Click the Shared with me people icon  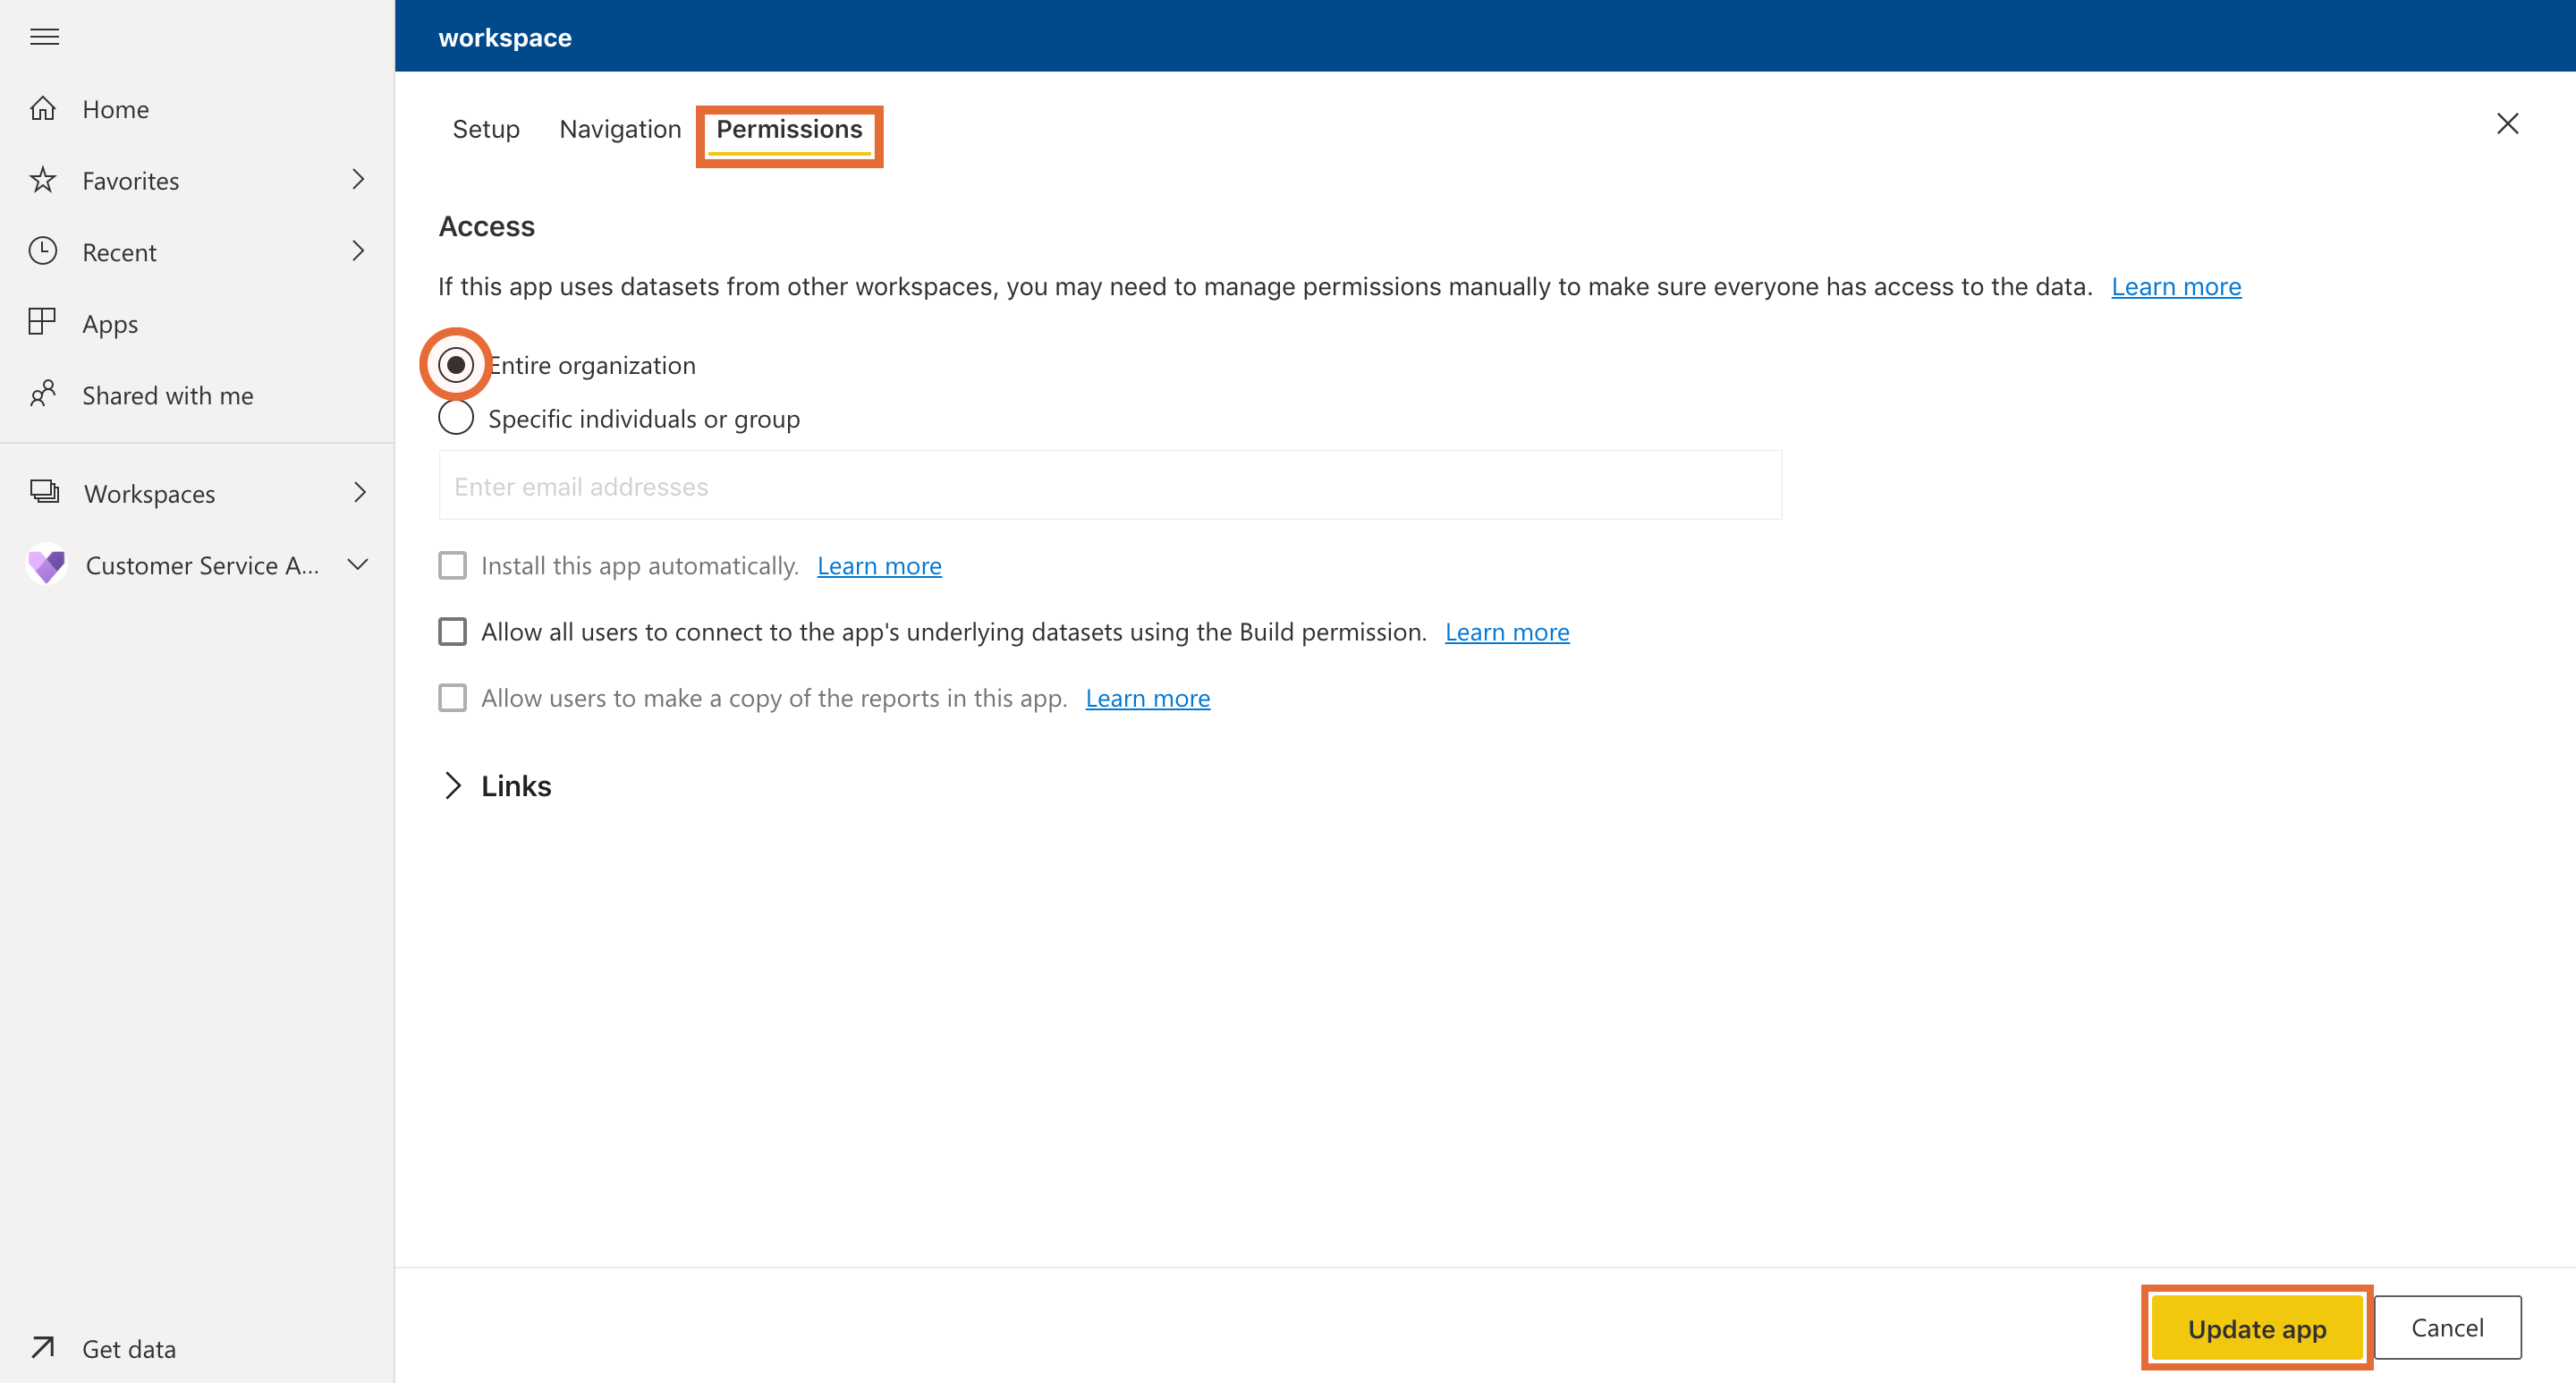coord(46,394)
